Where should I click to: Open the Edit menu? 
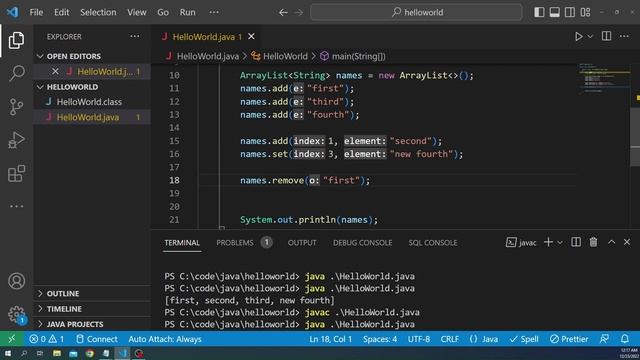[x=62, y=12]
